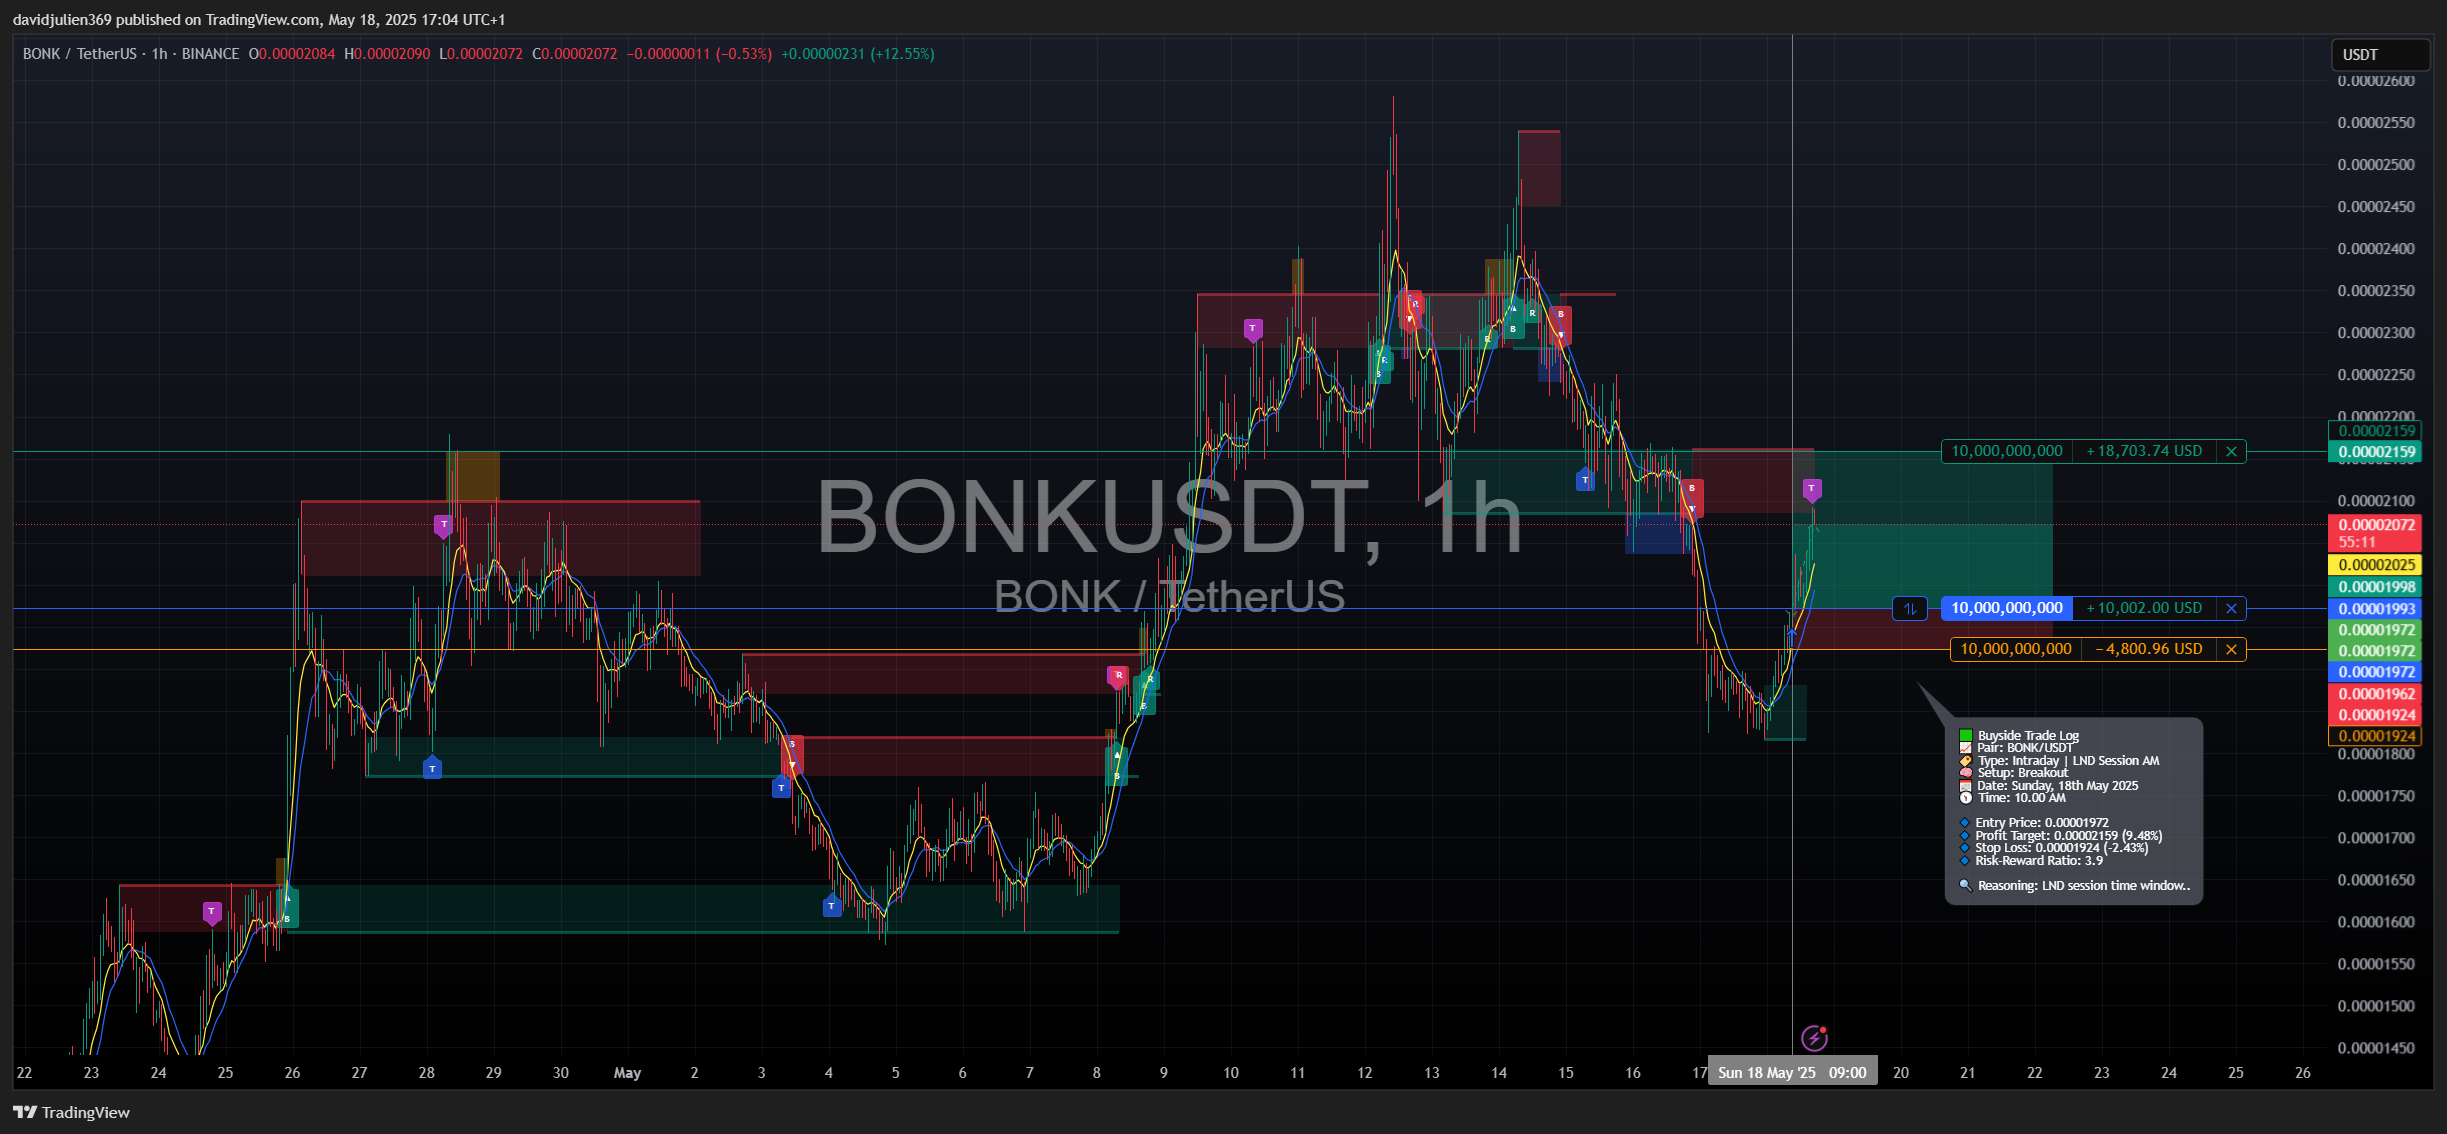Click the low price L0.00002072 value
This screenshot has height=1134, width=2447.
pyautogui.click(x=481, y=54)
